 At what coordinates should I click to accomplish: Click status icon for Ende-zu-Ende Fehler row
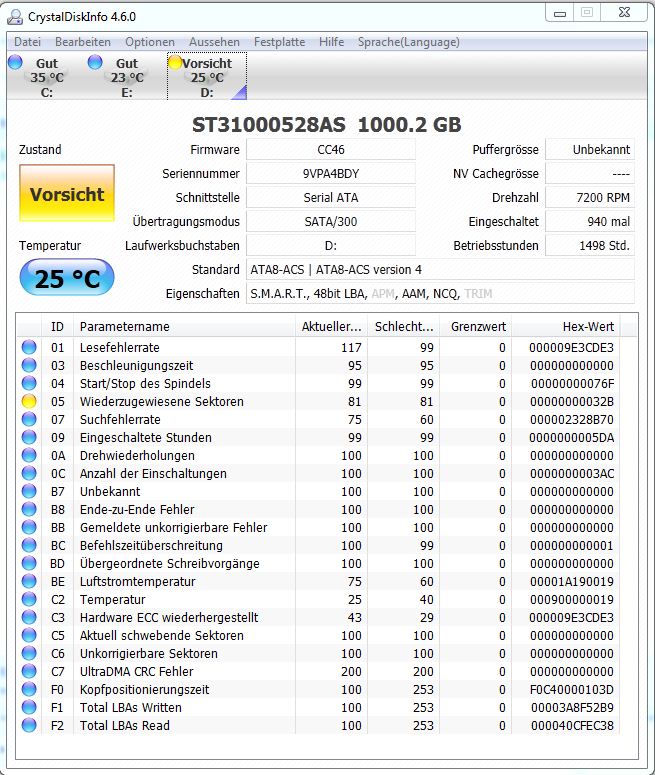tap(29, 509)
